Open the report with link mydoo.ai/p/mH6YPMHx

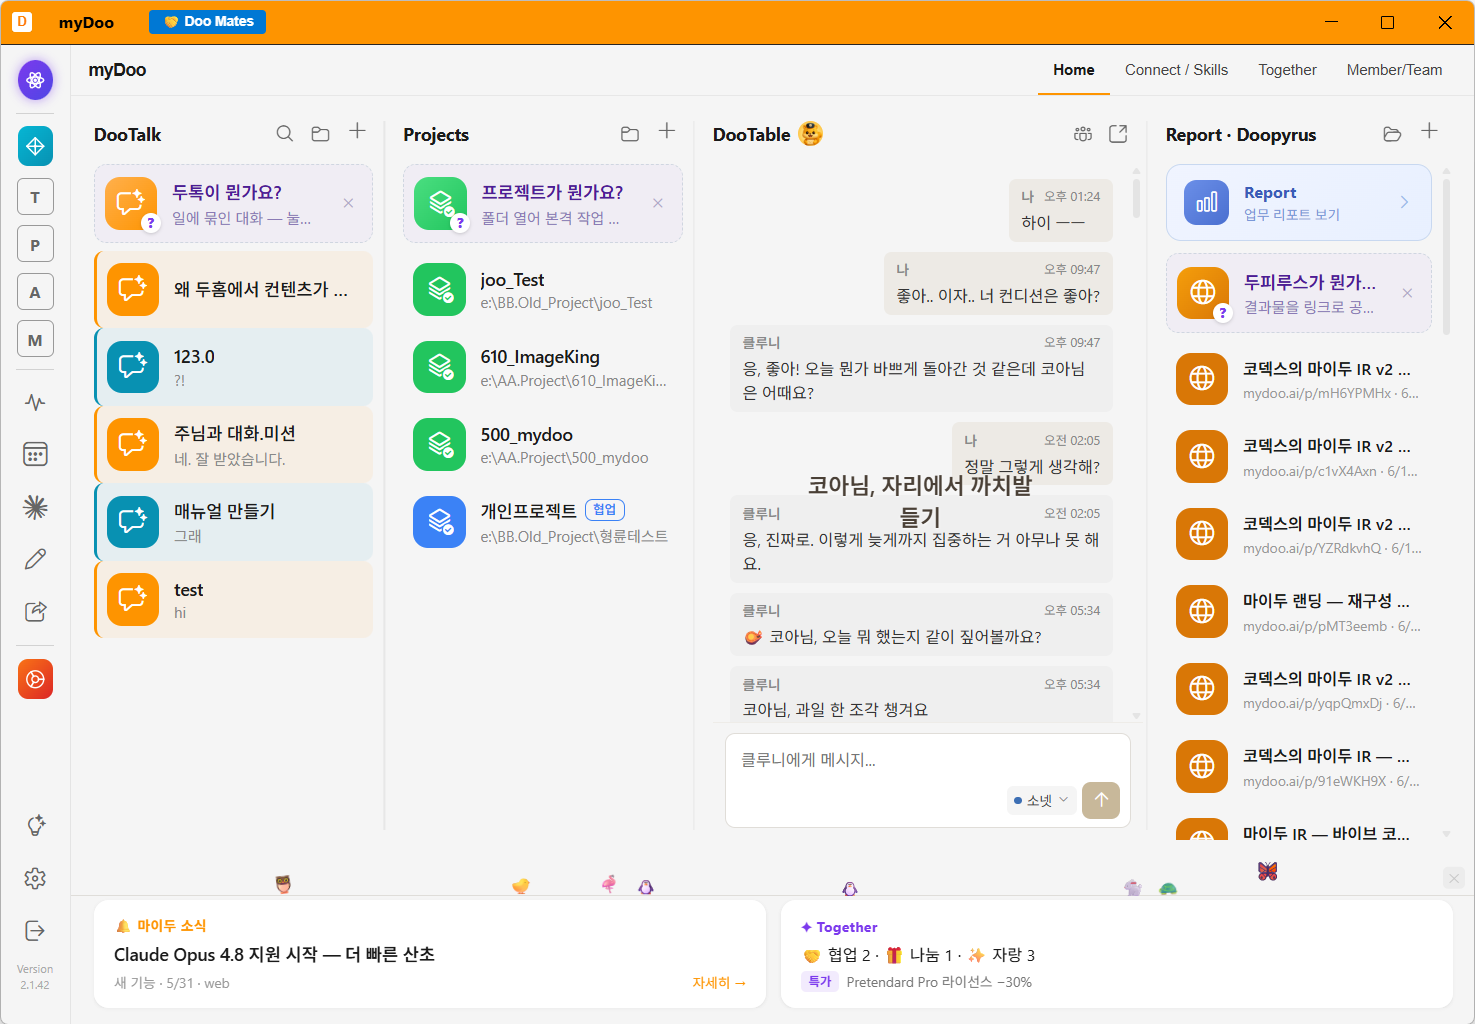coord(1299,379)
